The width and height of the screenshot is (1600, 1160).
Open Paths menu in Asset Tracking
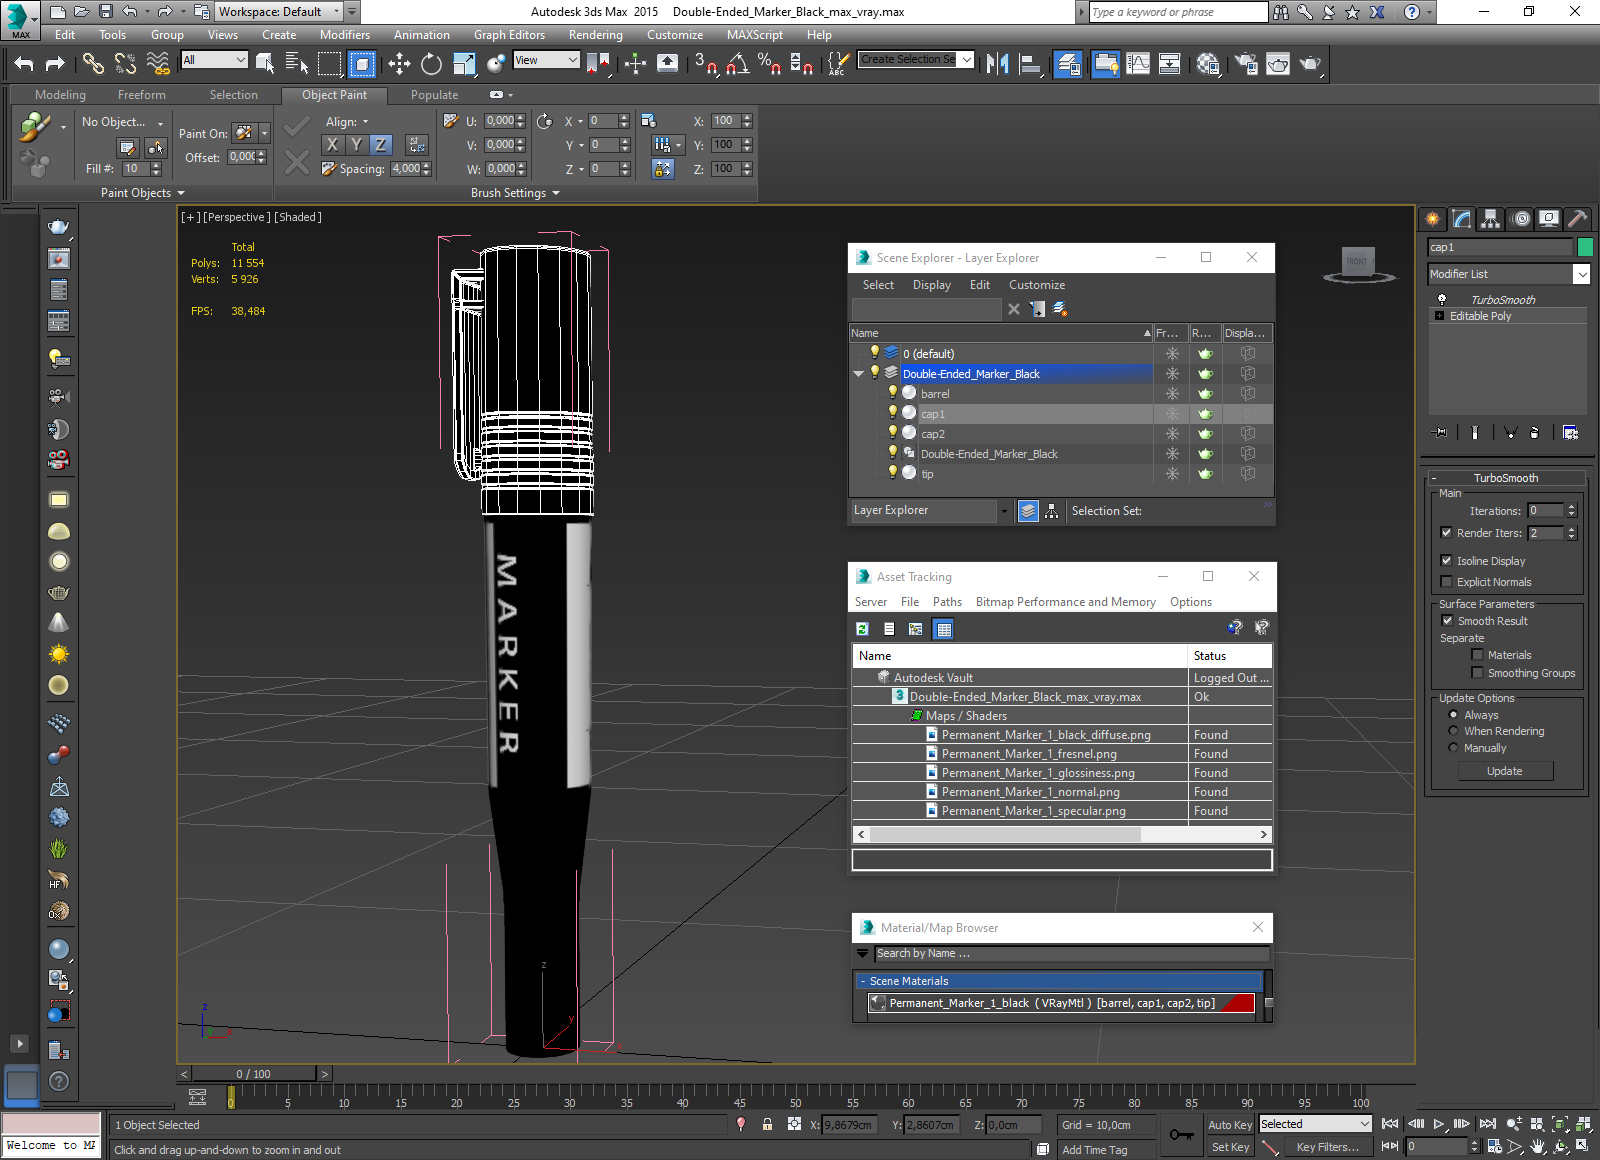coord(947,602)
